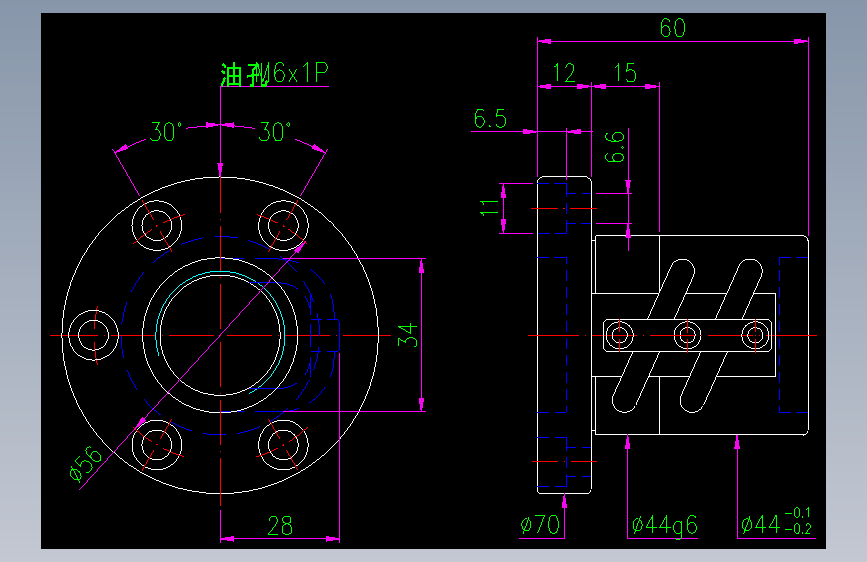Select the "ø70" flange diameter label
The width and height of the screenshot is (867, 562).
(540, 524)
